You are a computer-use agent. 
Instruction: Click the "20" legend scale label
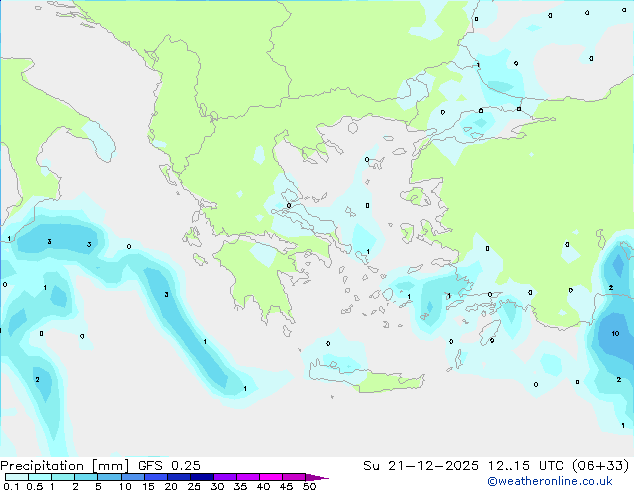pyautogui.click(x=171, y=486)
